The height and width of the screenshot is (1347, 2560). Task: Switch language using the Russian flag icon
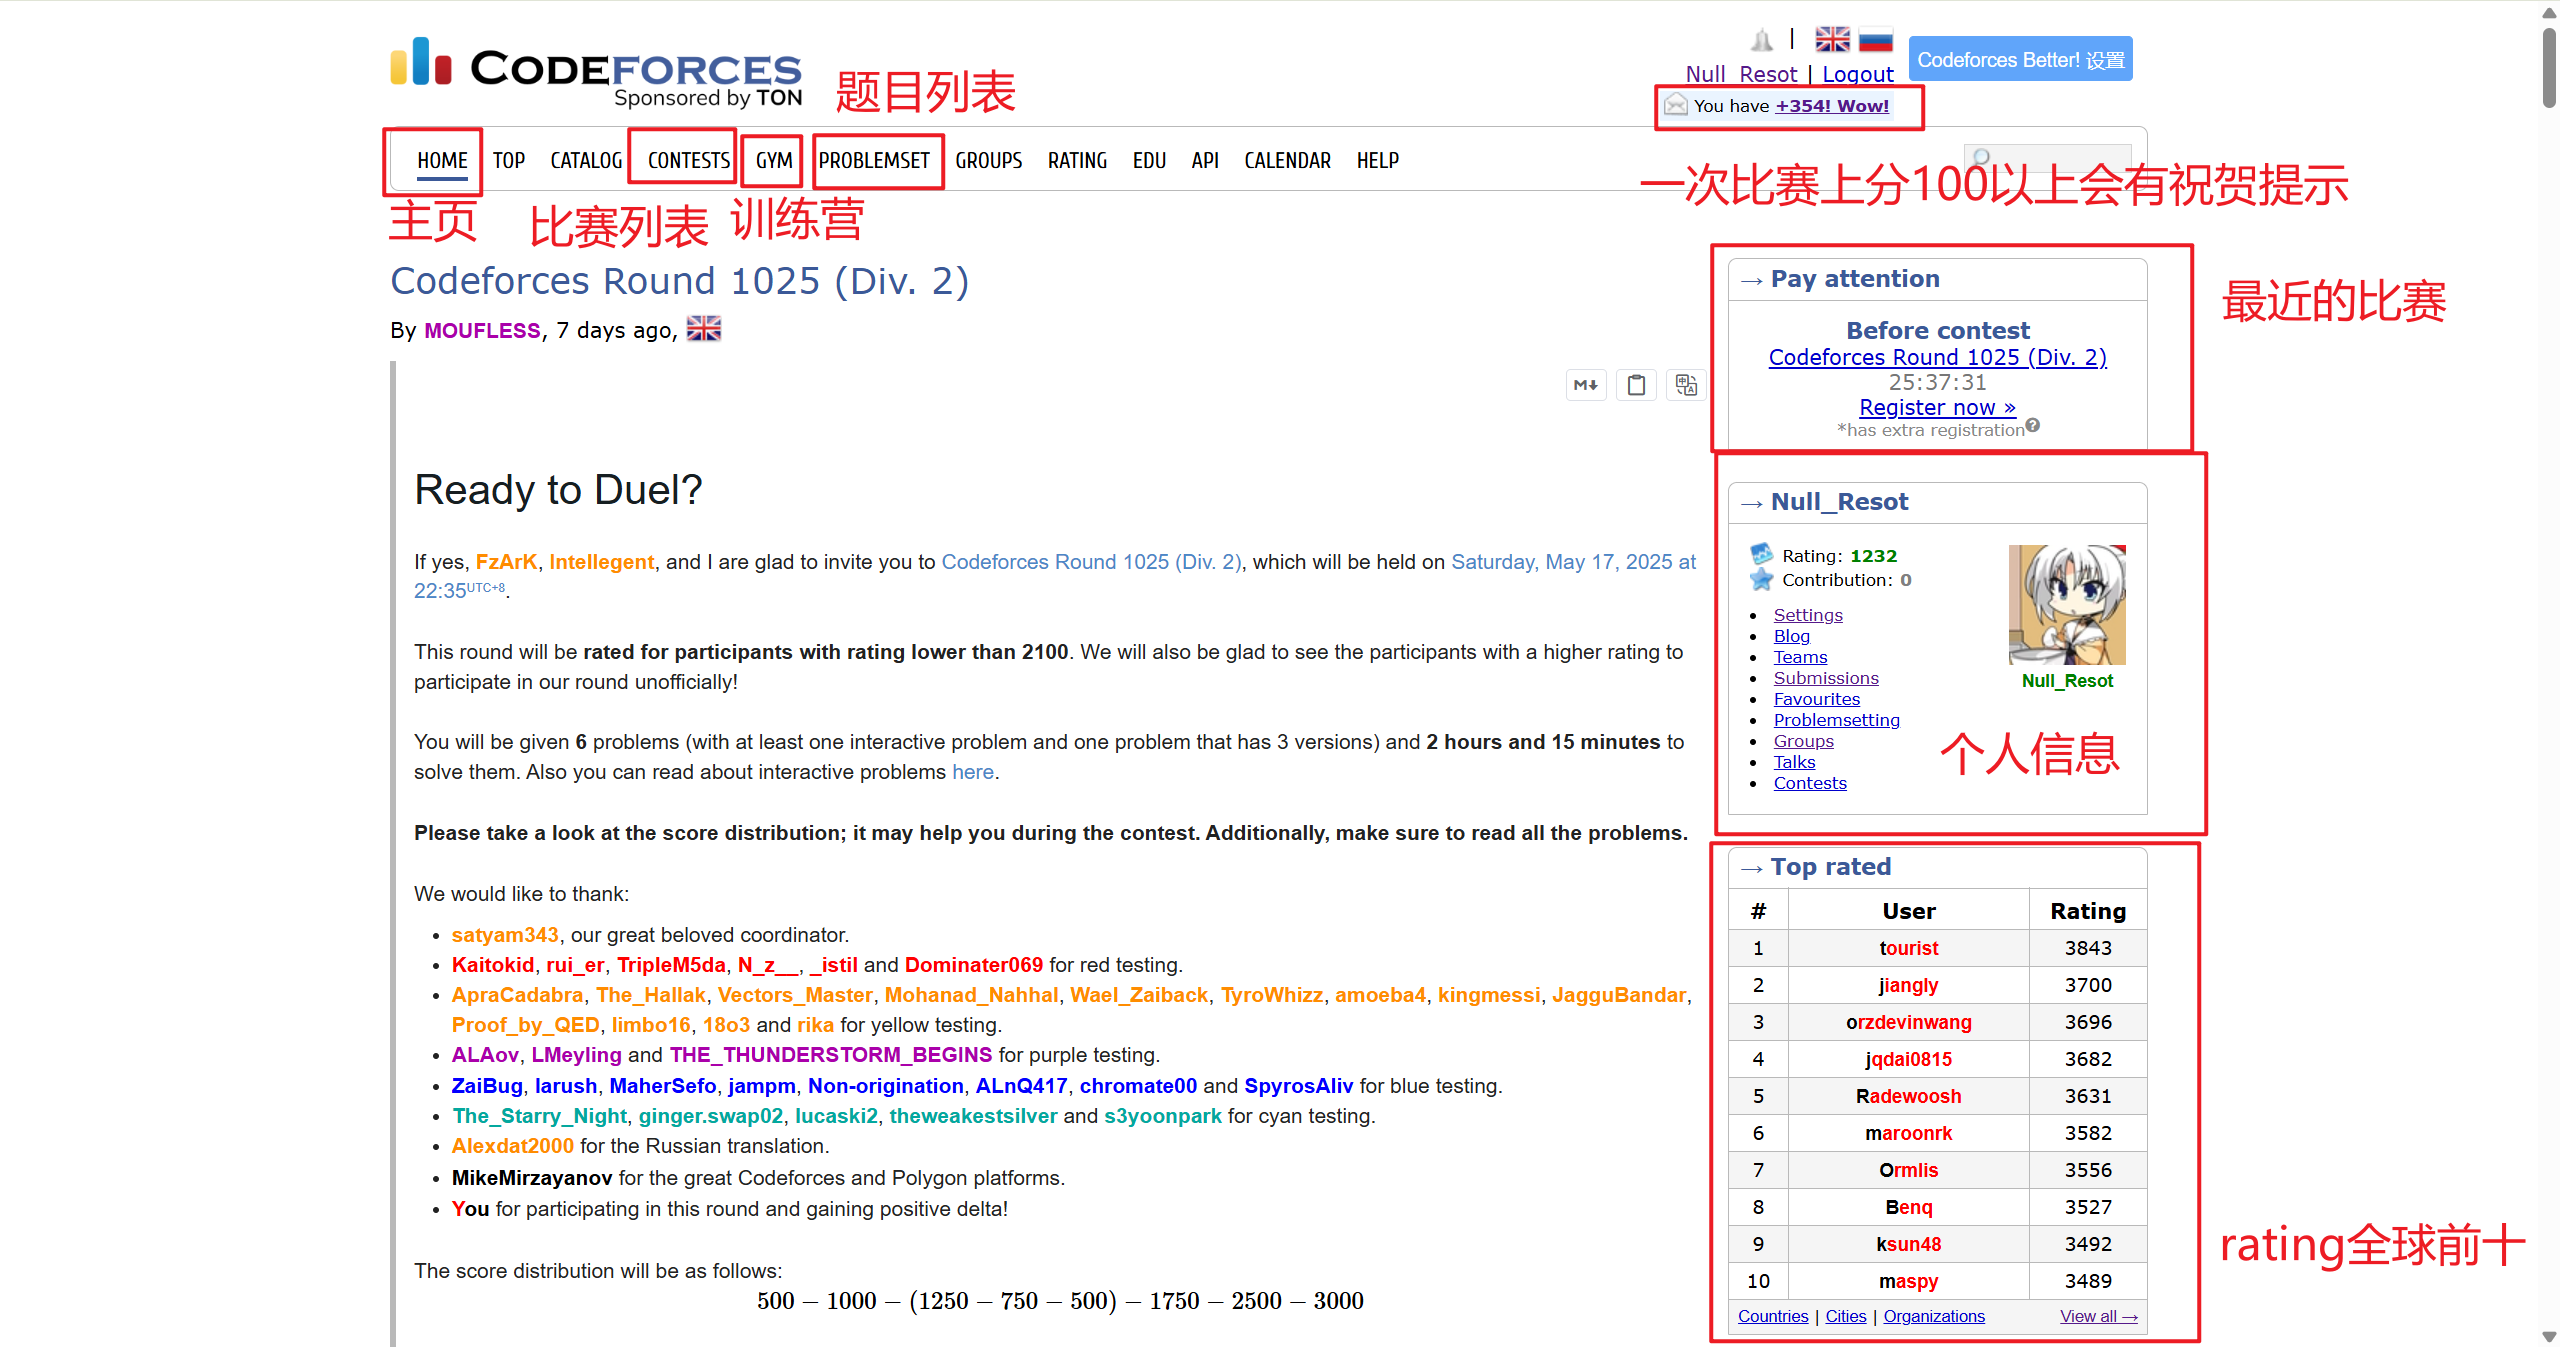tap(1876, 40)
